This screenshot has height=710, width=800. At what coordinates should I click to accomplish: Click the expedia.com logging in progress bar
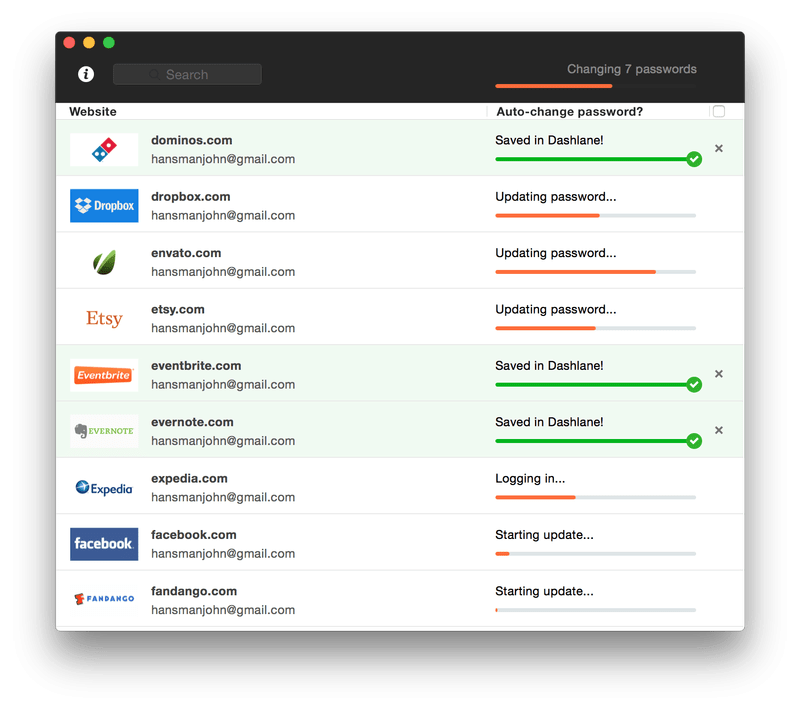[595, 497]
